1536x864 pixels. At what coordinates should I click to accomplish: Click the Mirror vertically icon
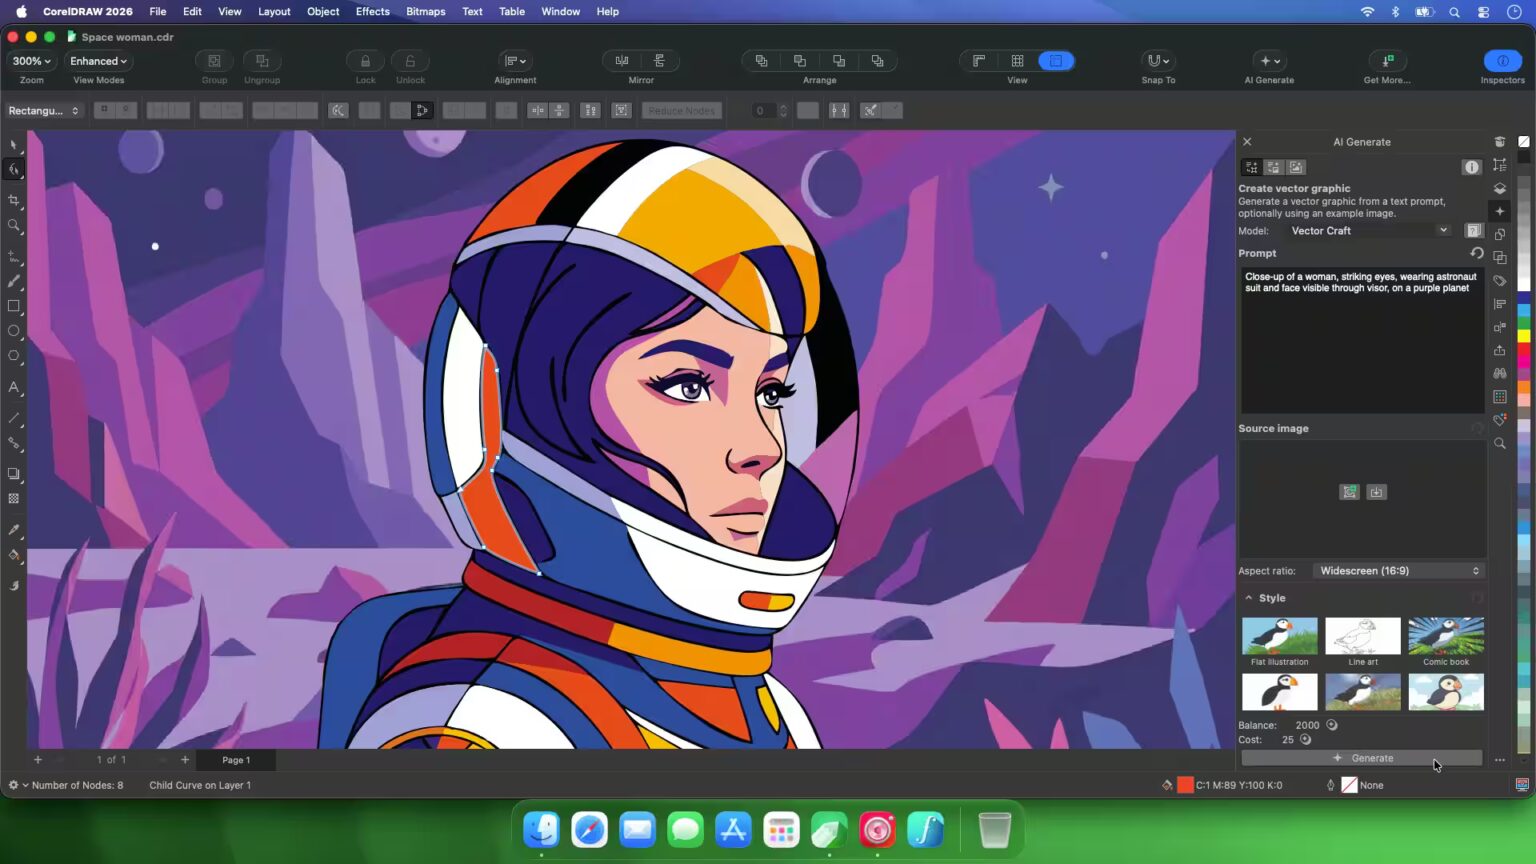click(x=660, y=61)
